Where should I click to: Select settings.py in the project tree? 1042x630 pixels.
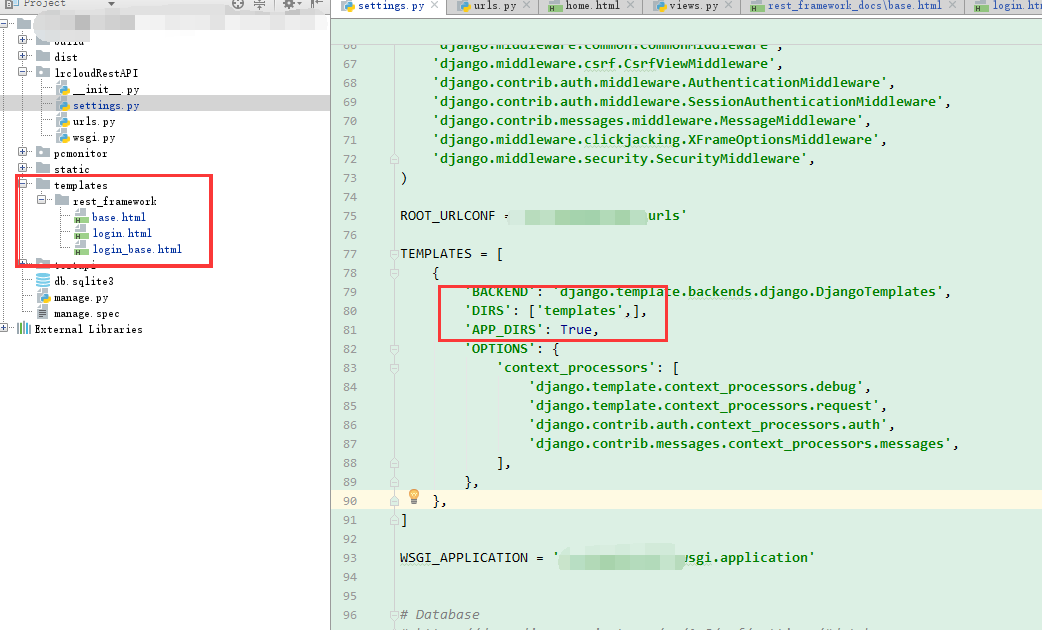point(106,106)
